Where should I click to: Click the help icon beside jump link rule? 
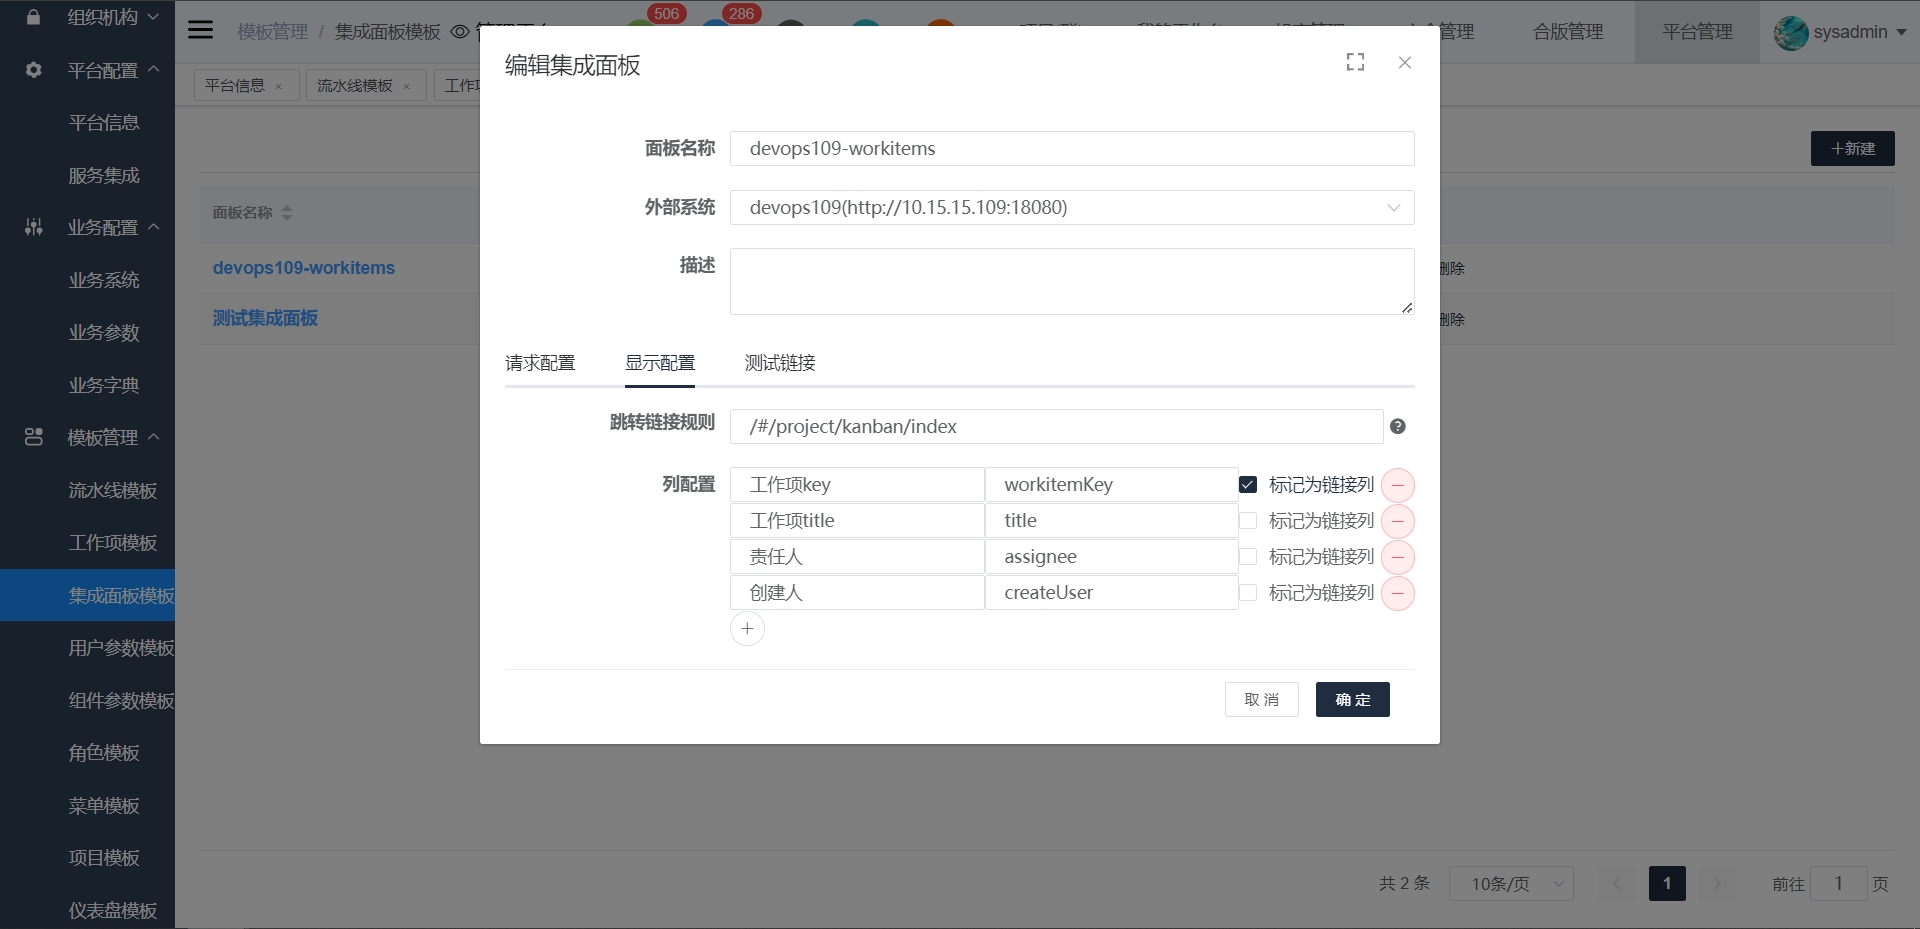tap(1398, 426)
